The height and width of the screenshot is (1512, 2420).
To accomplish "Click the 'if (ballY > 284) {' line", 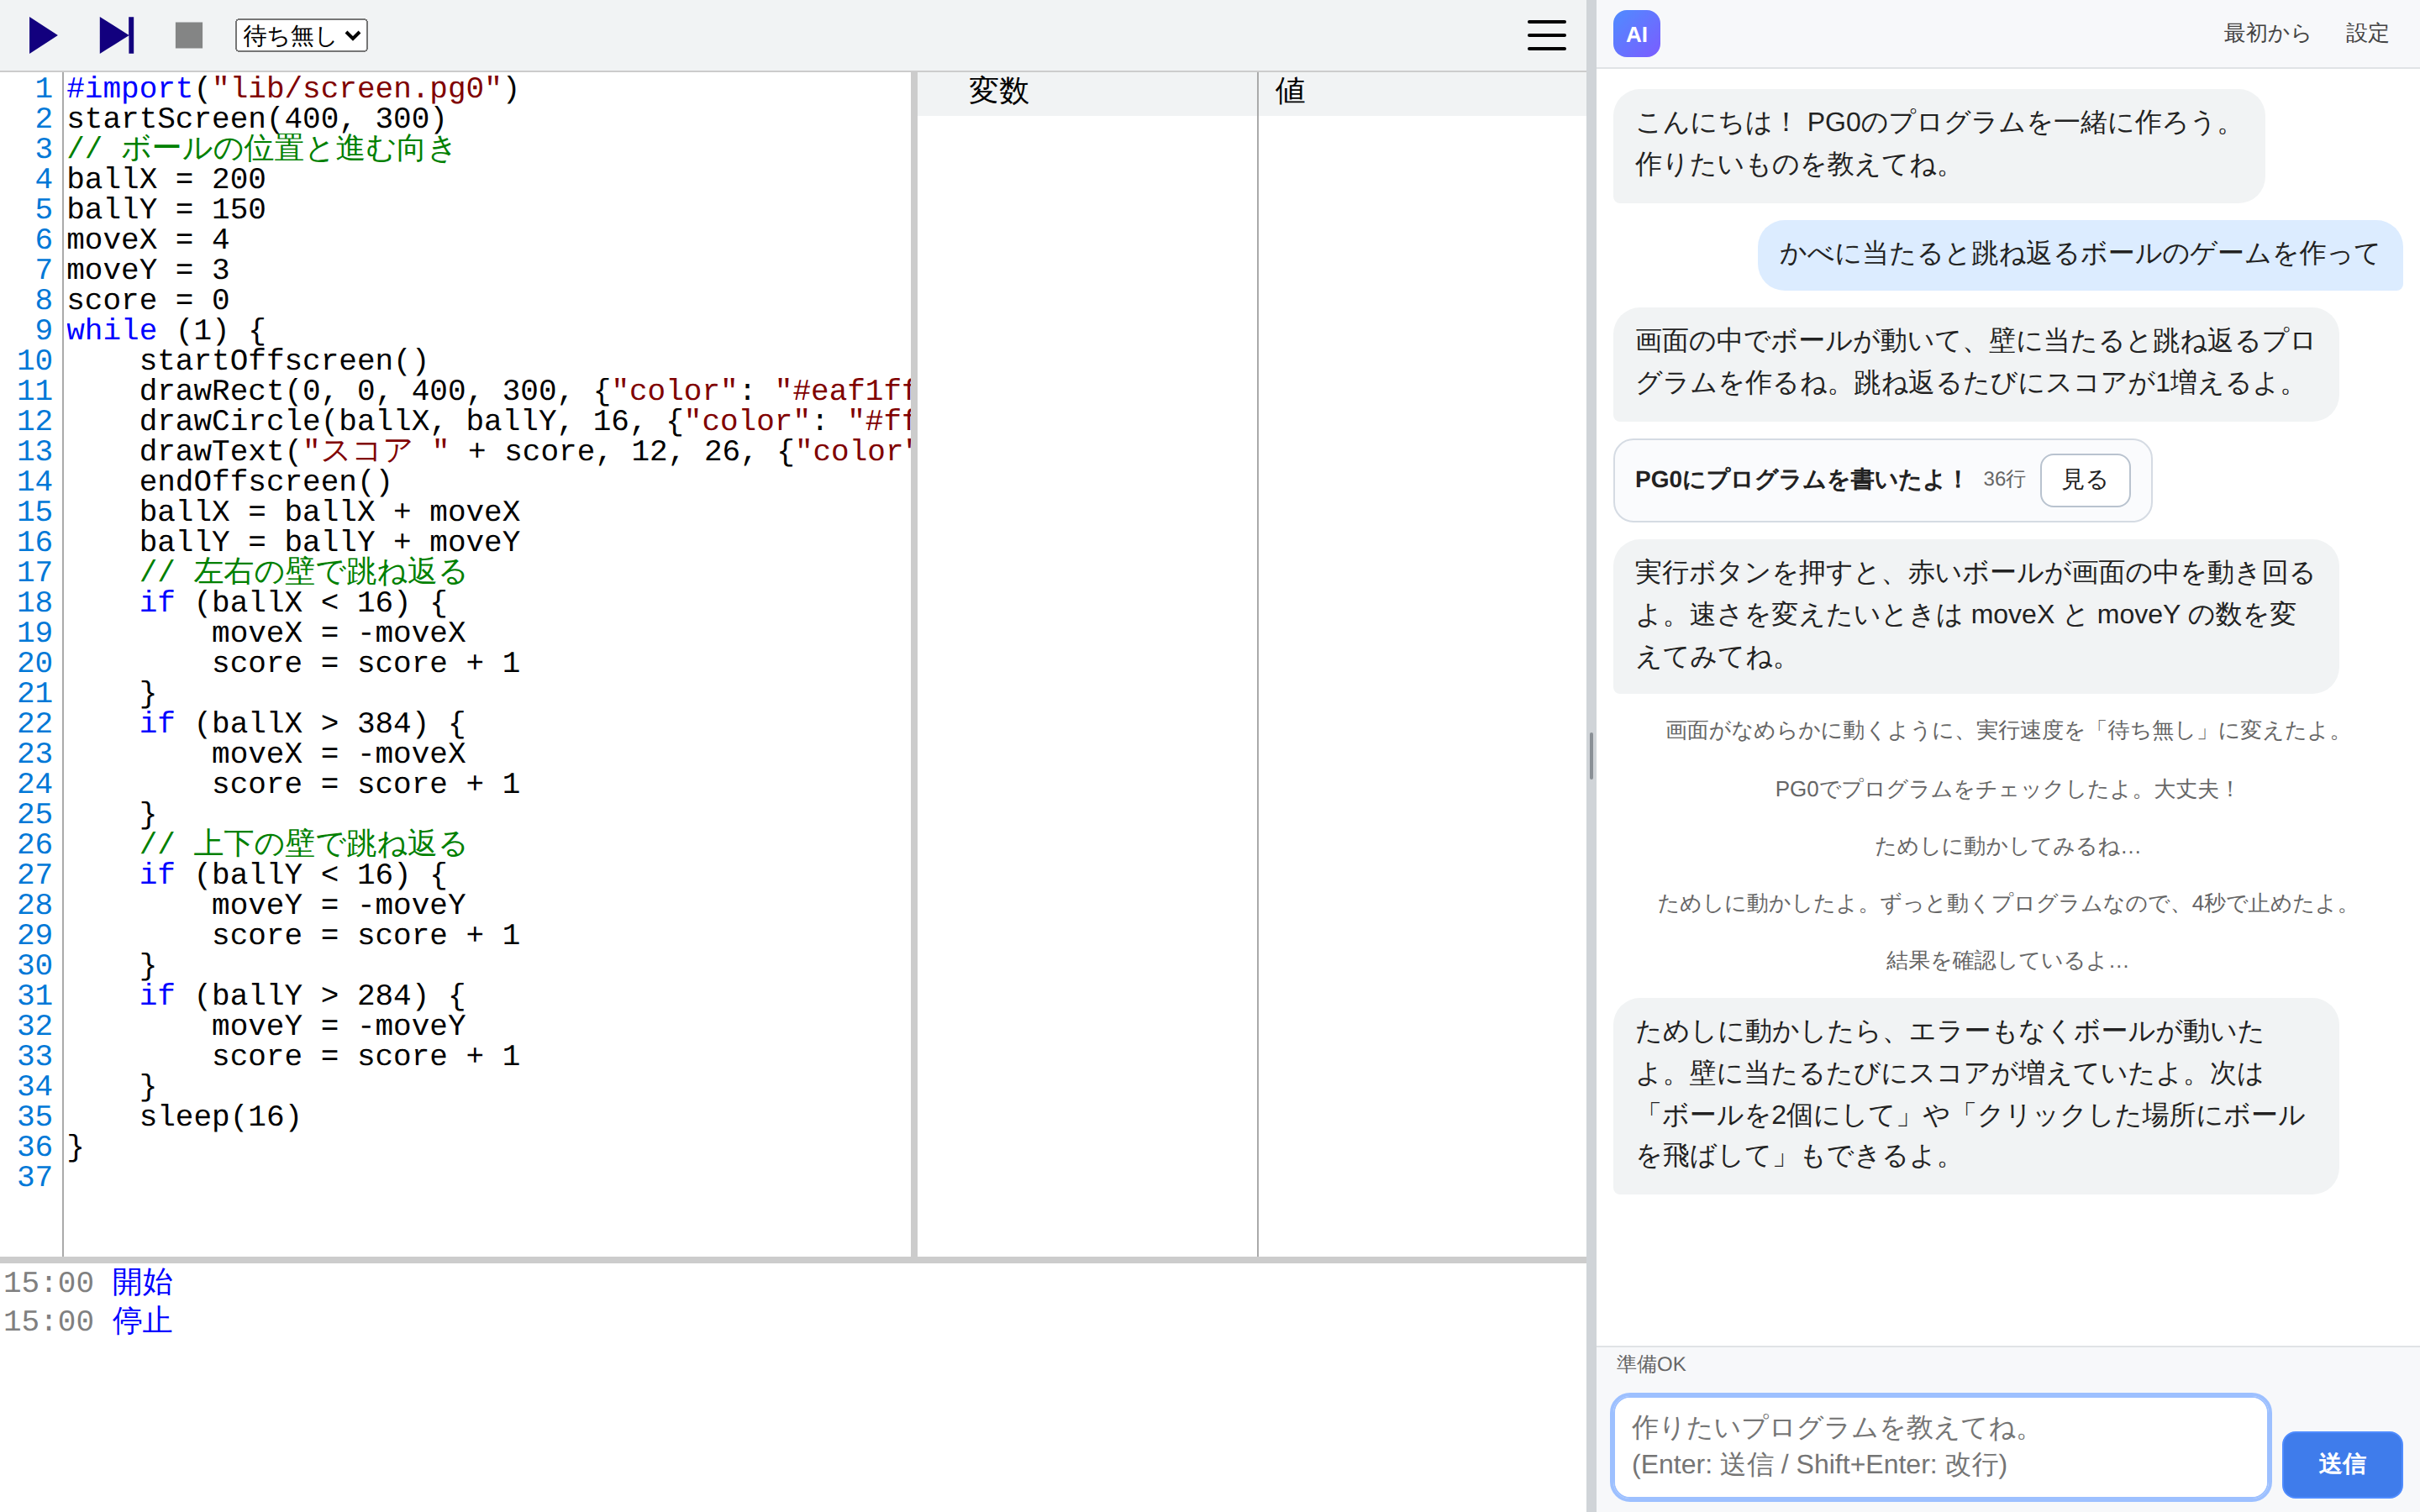I will coord(302,995).
